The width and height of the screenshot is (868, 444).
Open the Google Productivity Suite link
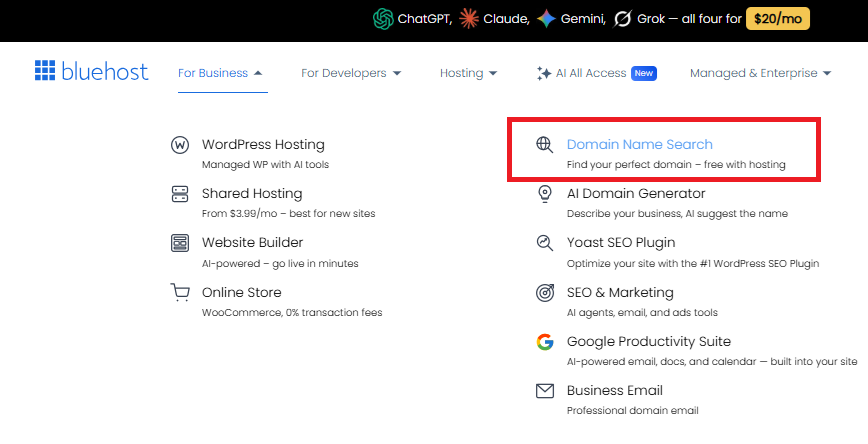click(649, 342)
